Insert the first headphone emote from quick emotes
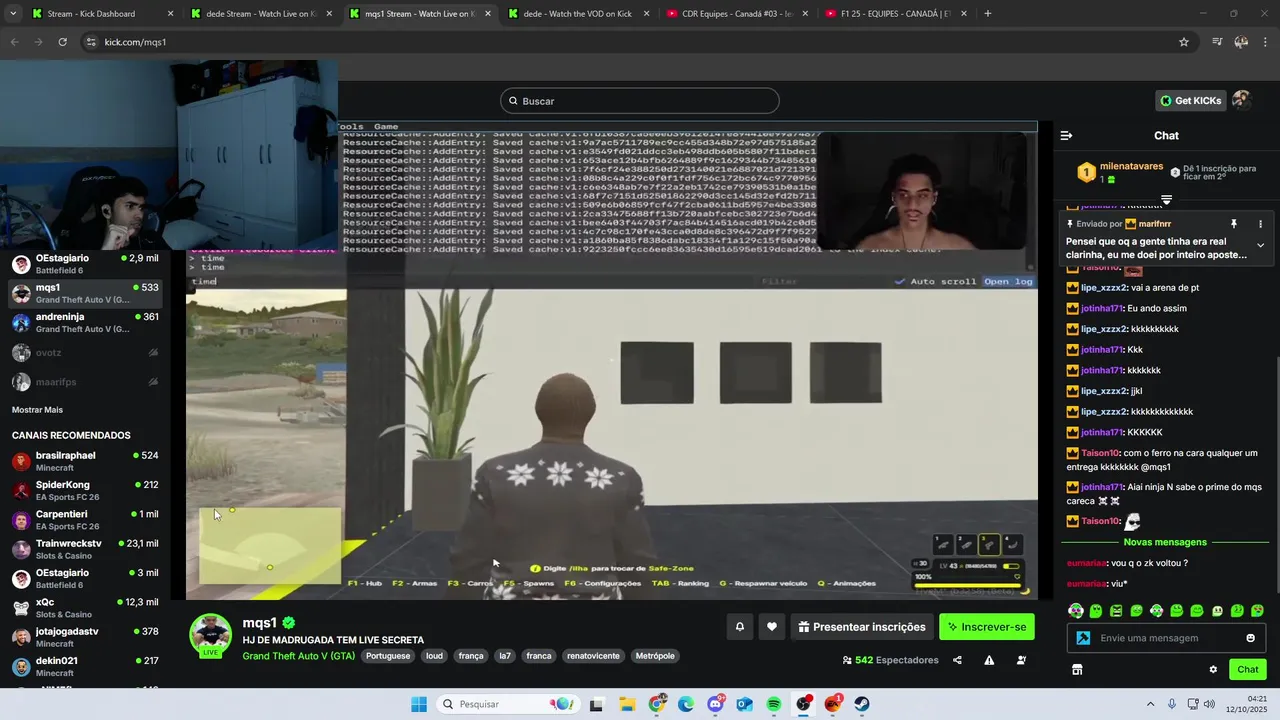 (x=1075, y=610)
